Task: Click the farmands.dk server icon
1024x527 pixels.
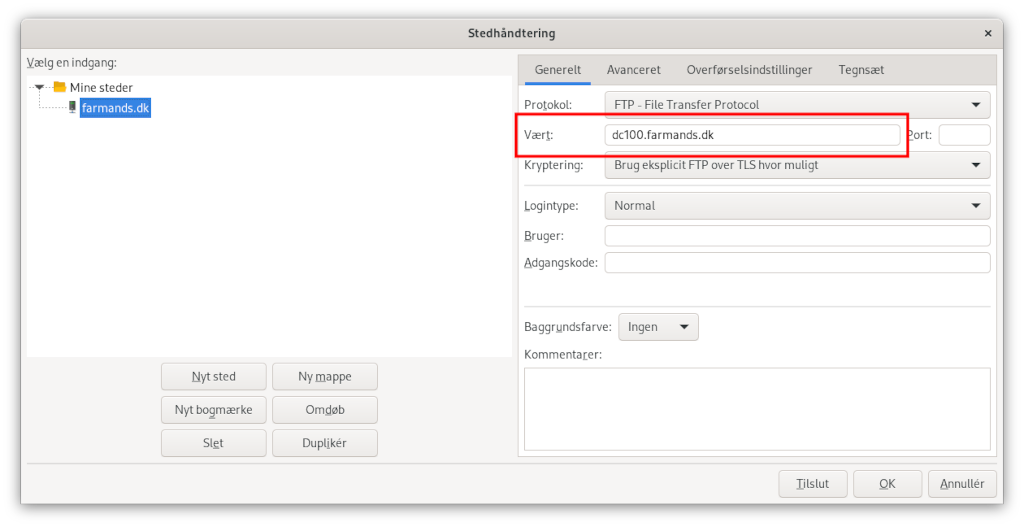Action: click(x=72, y=107)
